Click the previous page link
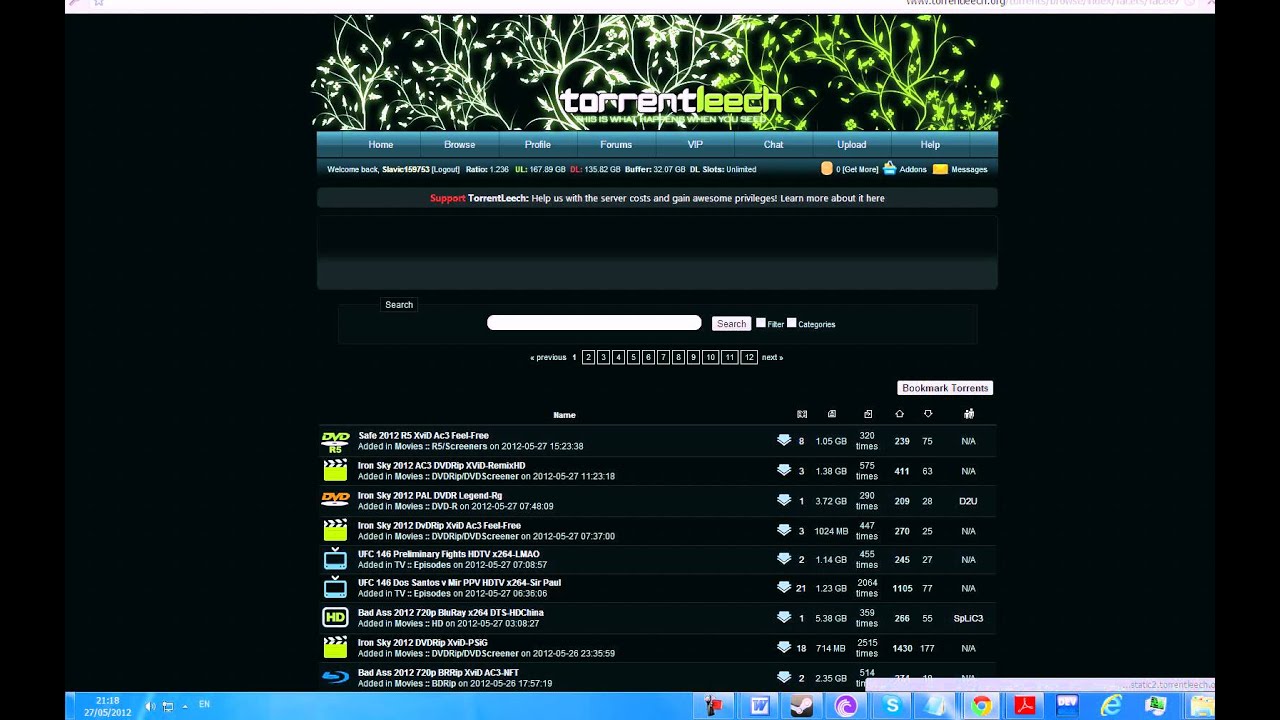Image resolution: width=1280 pixels, height=720 pixels. click(x=548, y=357)
